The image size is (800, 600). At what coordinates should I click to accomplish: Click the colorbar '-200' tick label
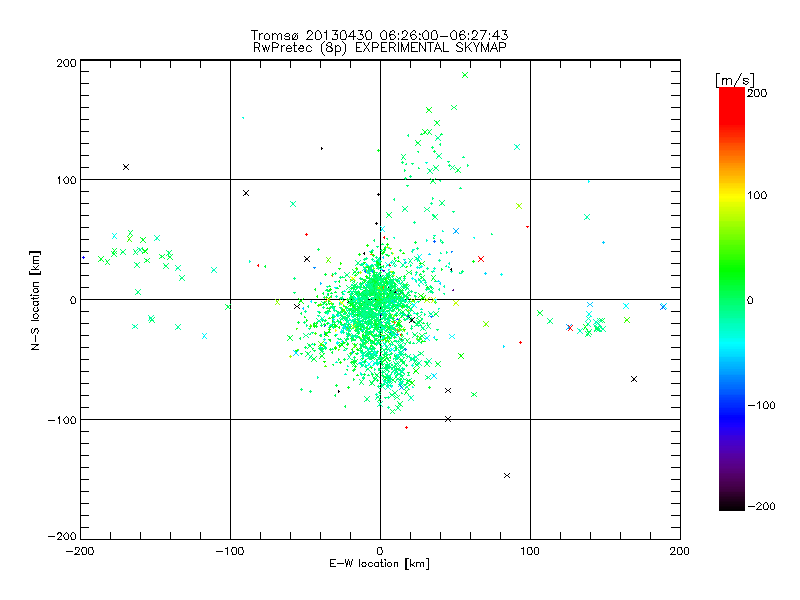coord(761,507)
